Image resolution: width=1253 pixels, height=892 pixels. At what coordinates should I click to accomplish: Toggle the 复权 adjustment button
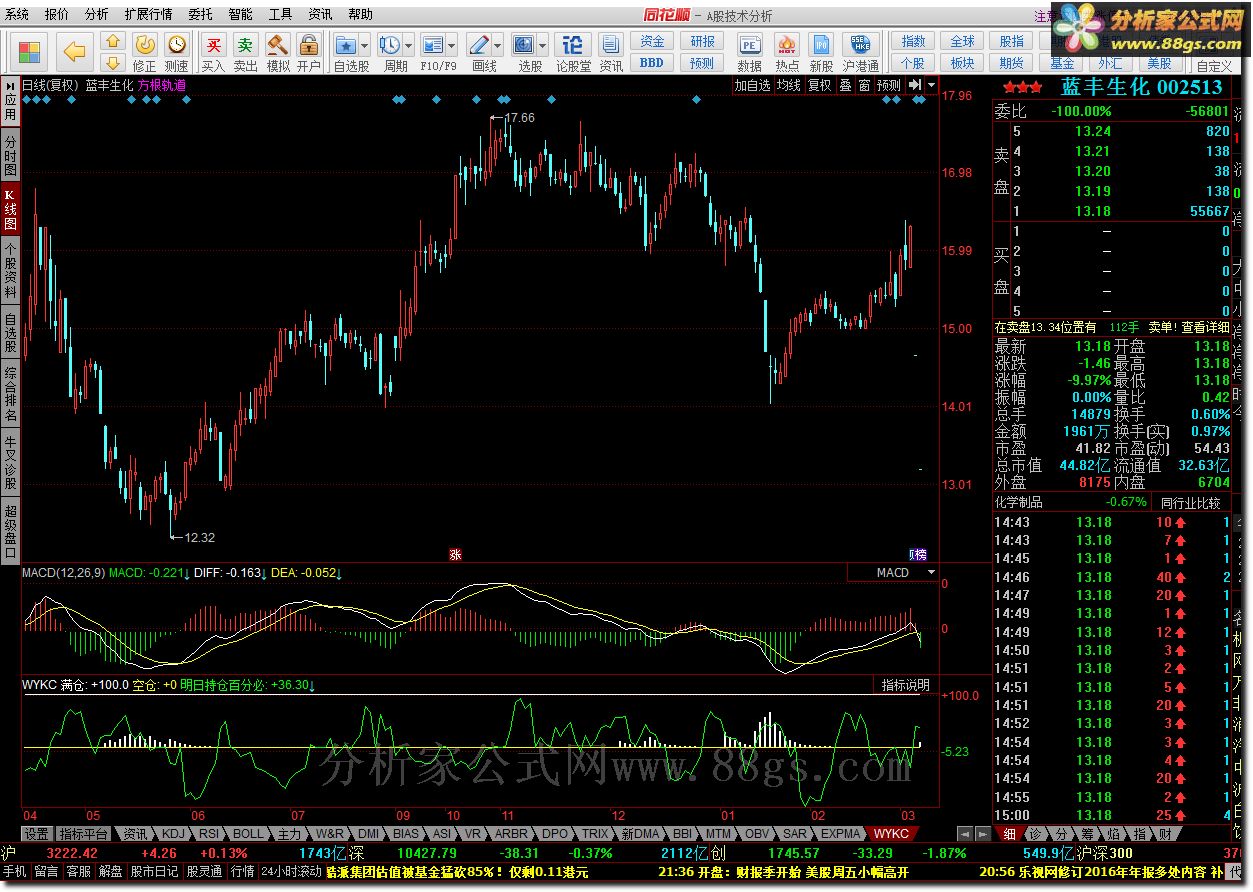[819, 86]
